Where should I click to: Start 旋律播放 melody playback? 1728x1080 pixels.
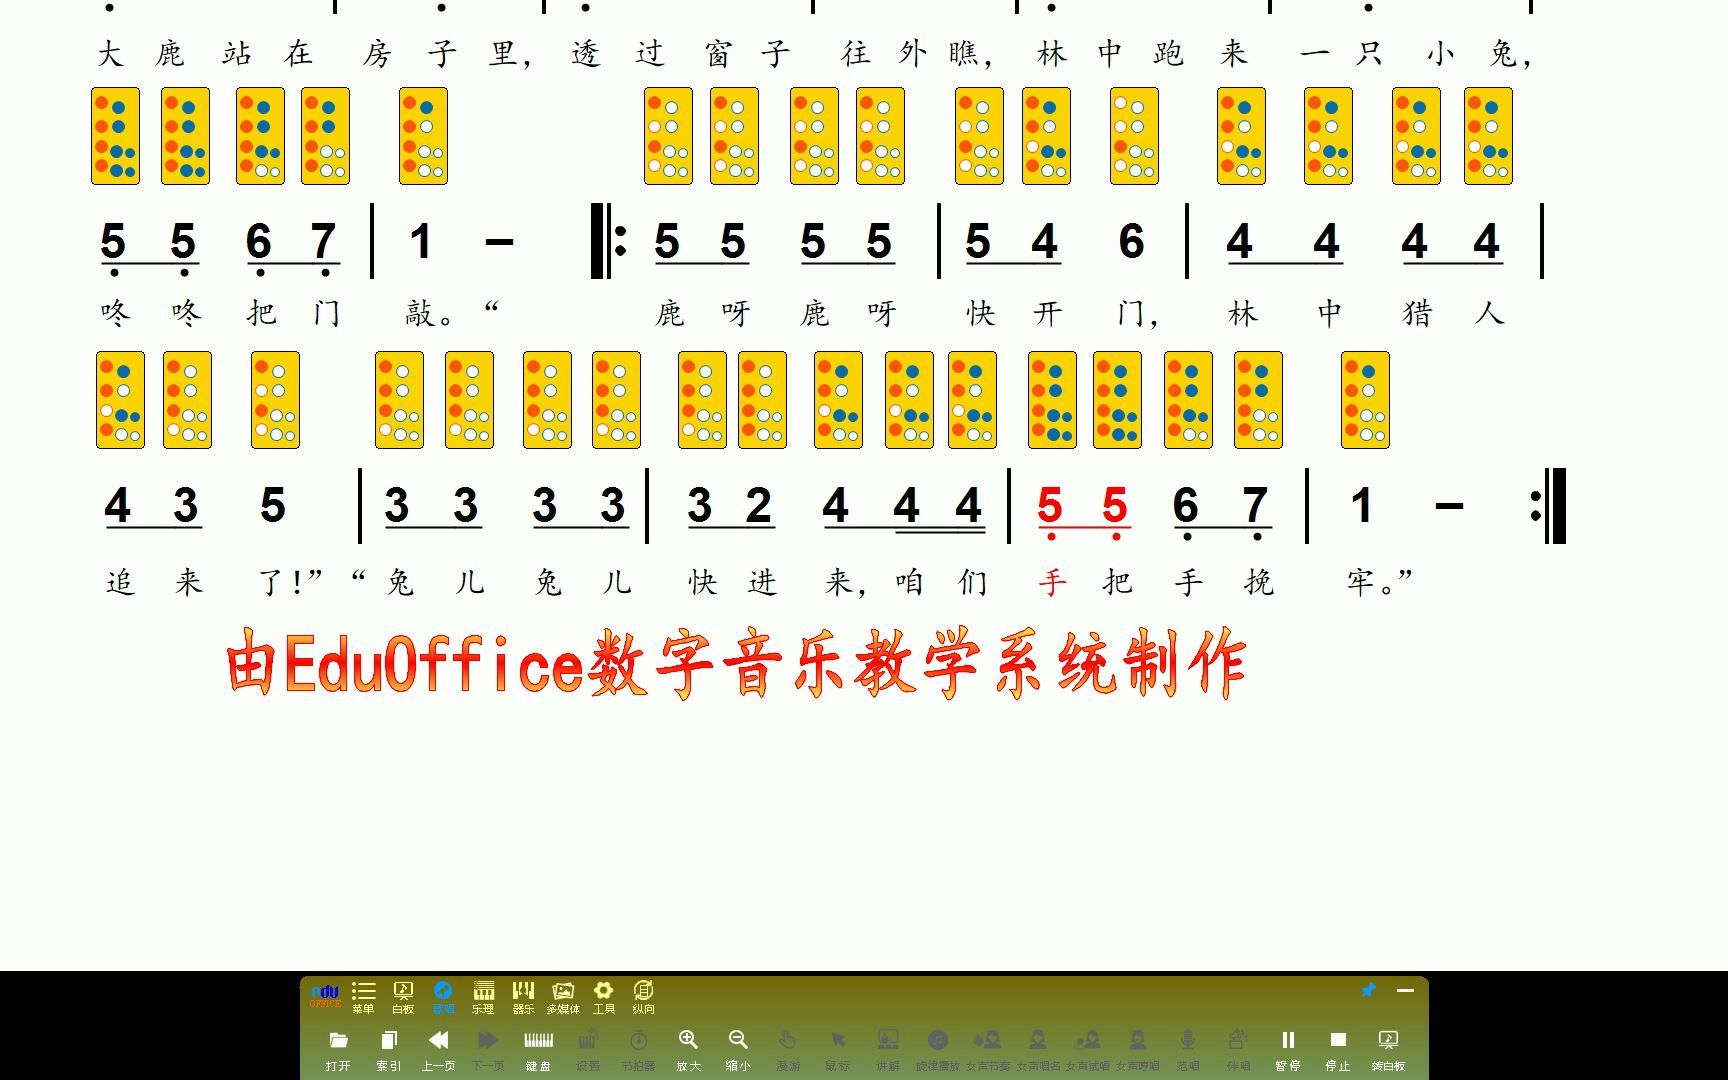(x=938, y=1050)
